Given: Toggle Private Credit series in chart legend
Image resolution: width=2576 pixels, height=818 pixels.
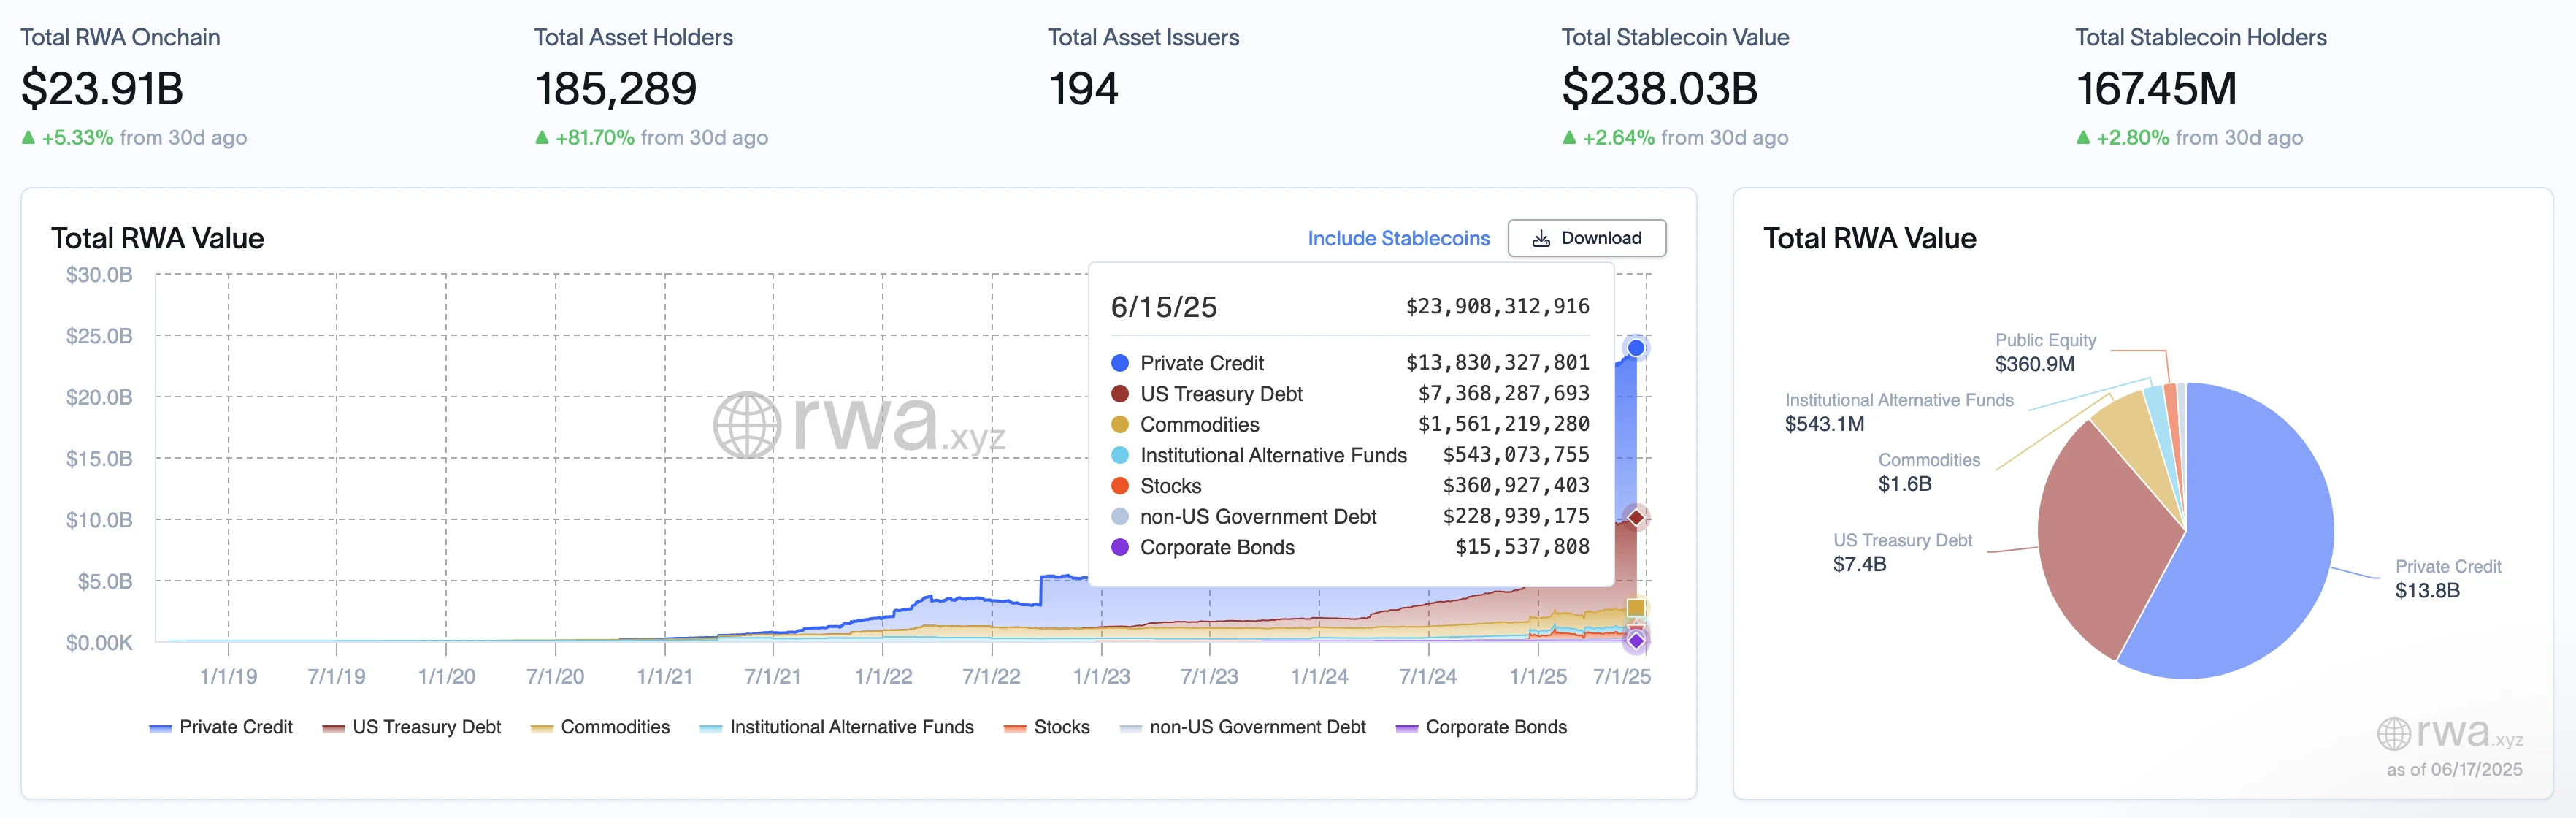Looking at the screenshot, I should [221, 727].
